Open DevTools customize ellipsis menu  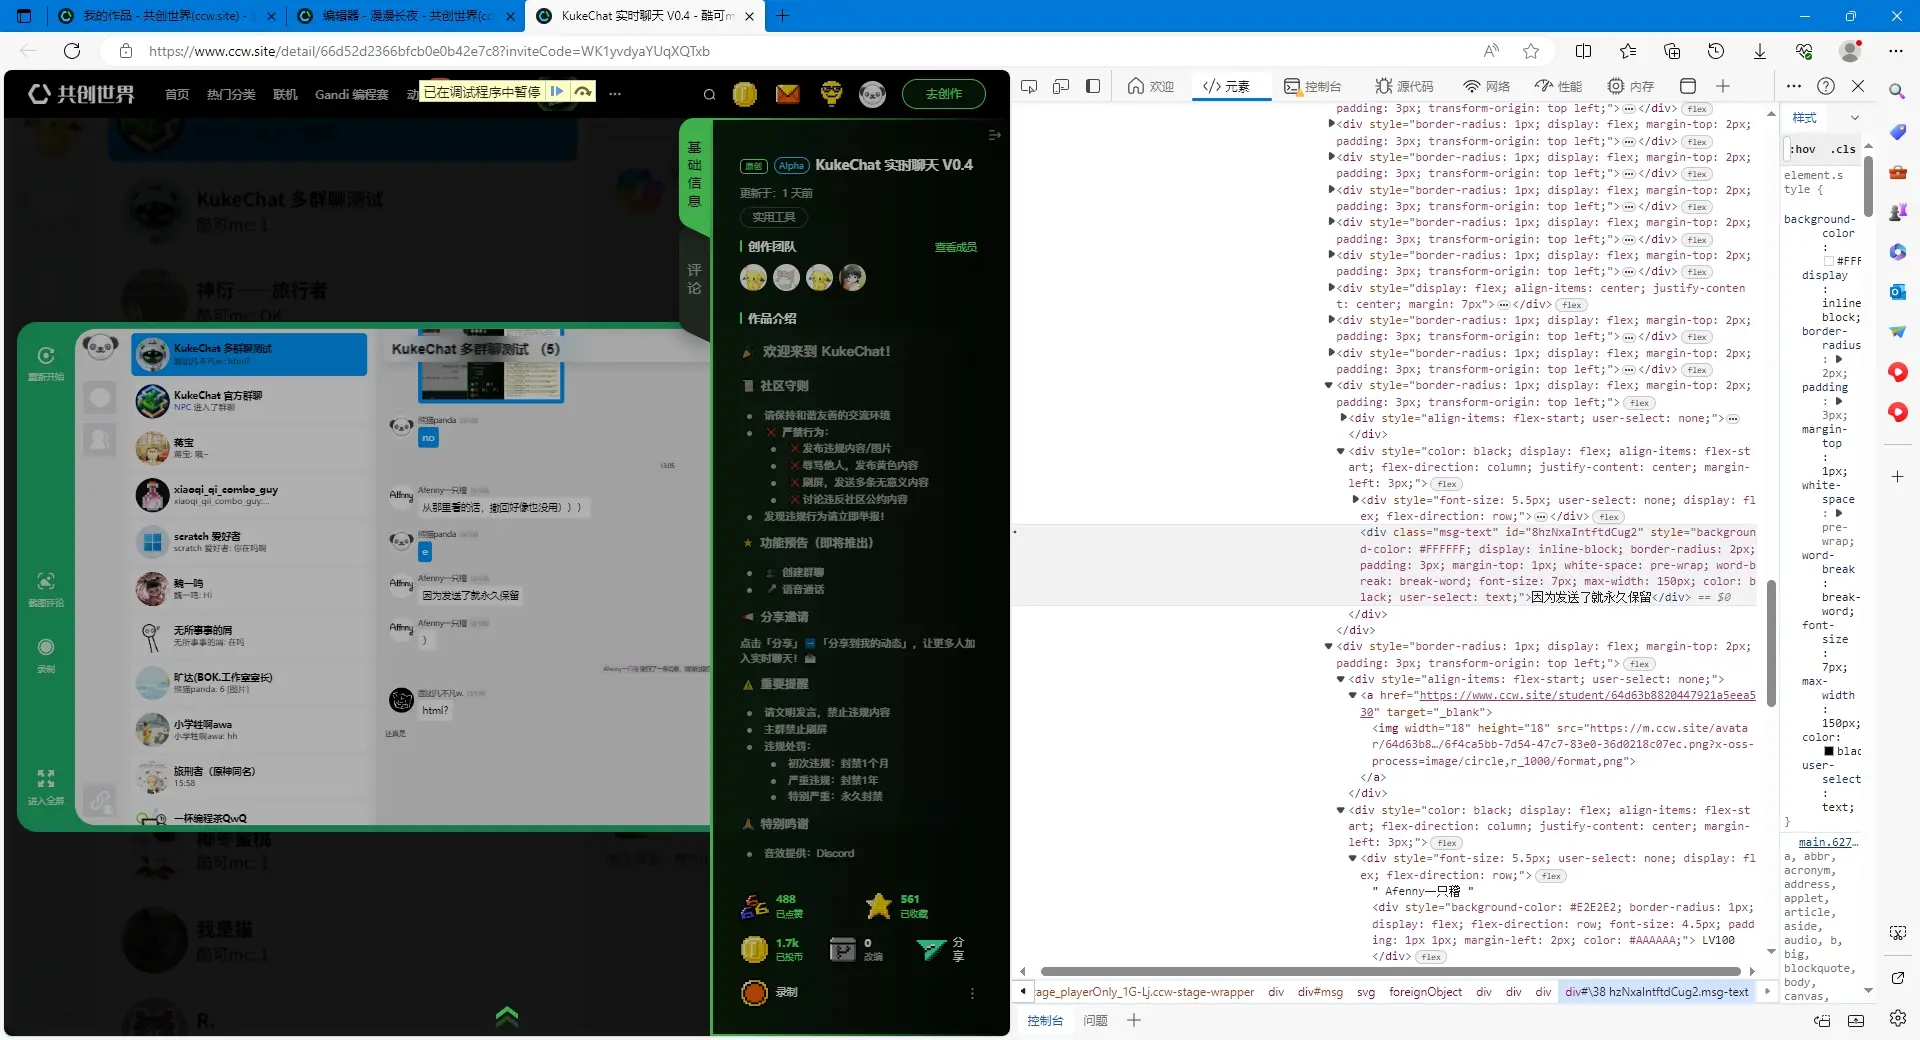pos(1794,86)
